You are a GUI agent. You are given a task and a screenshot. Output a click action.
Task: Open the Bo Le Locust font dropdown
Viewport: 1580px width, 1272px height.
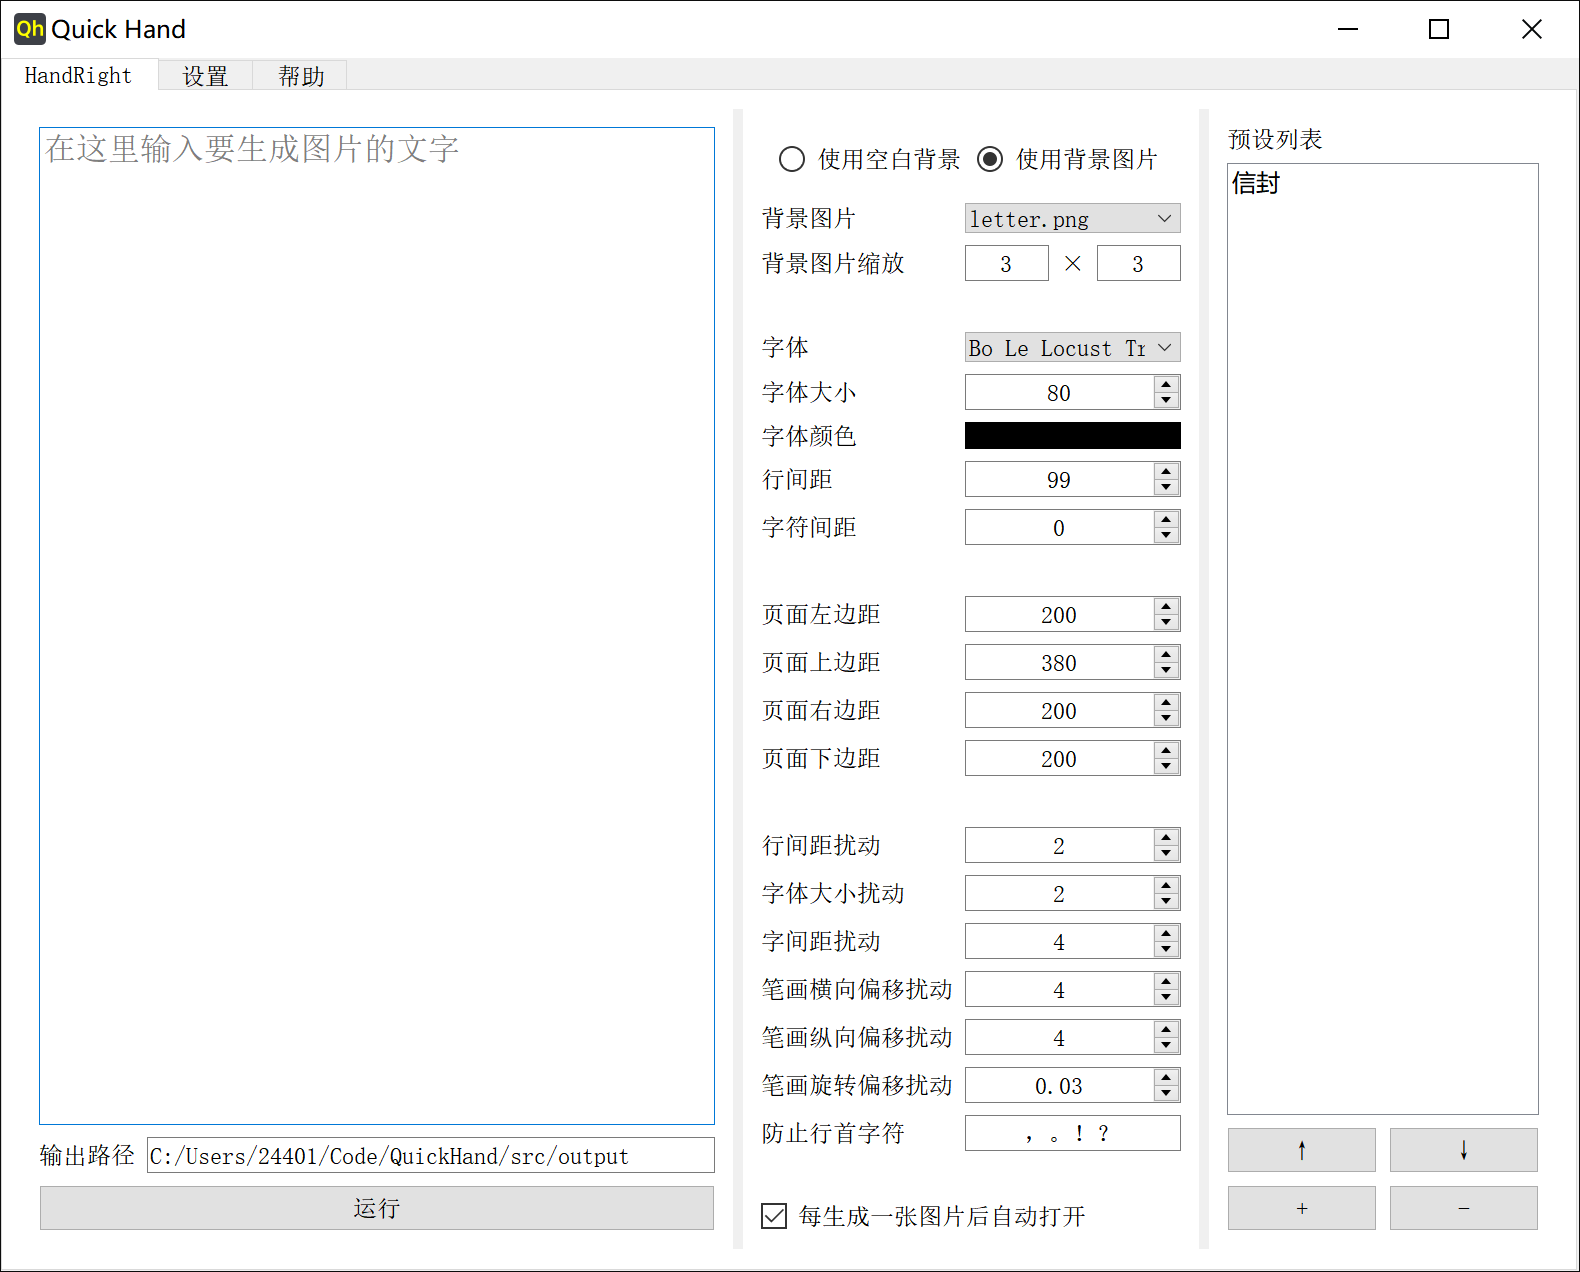pos(1073,347)
